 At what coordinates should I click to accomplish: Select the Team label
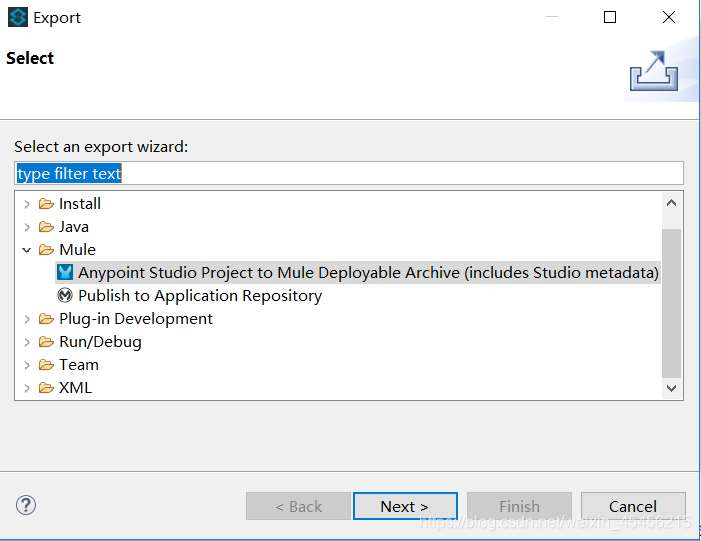tap(79, 365)
